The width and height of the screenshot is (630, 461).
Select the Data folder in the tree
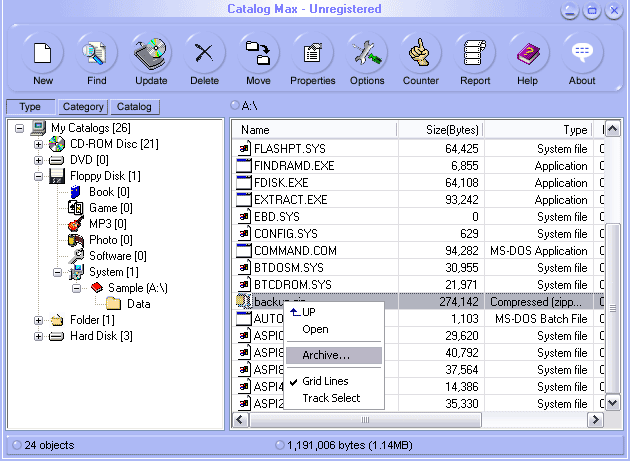139,304
